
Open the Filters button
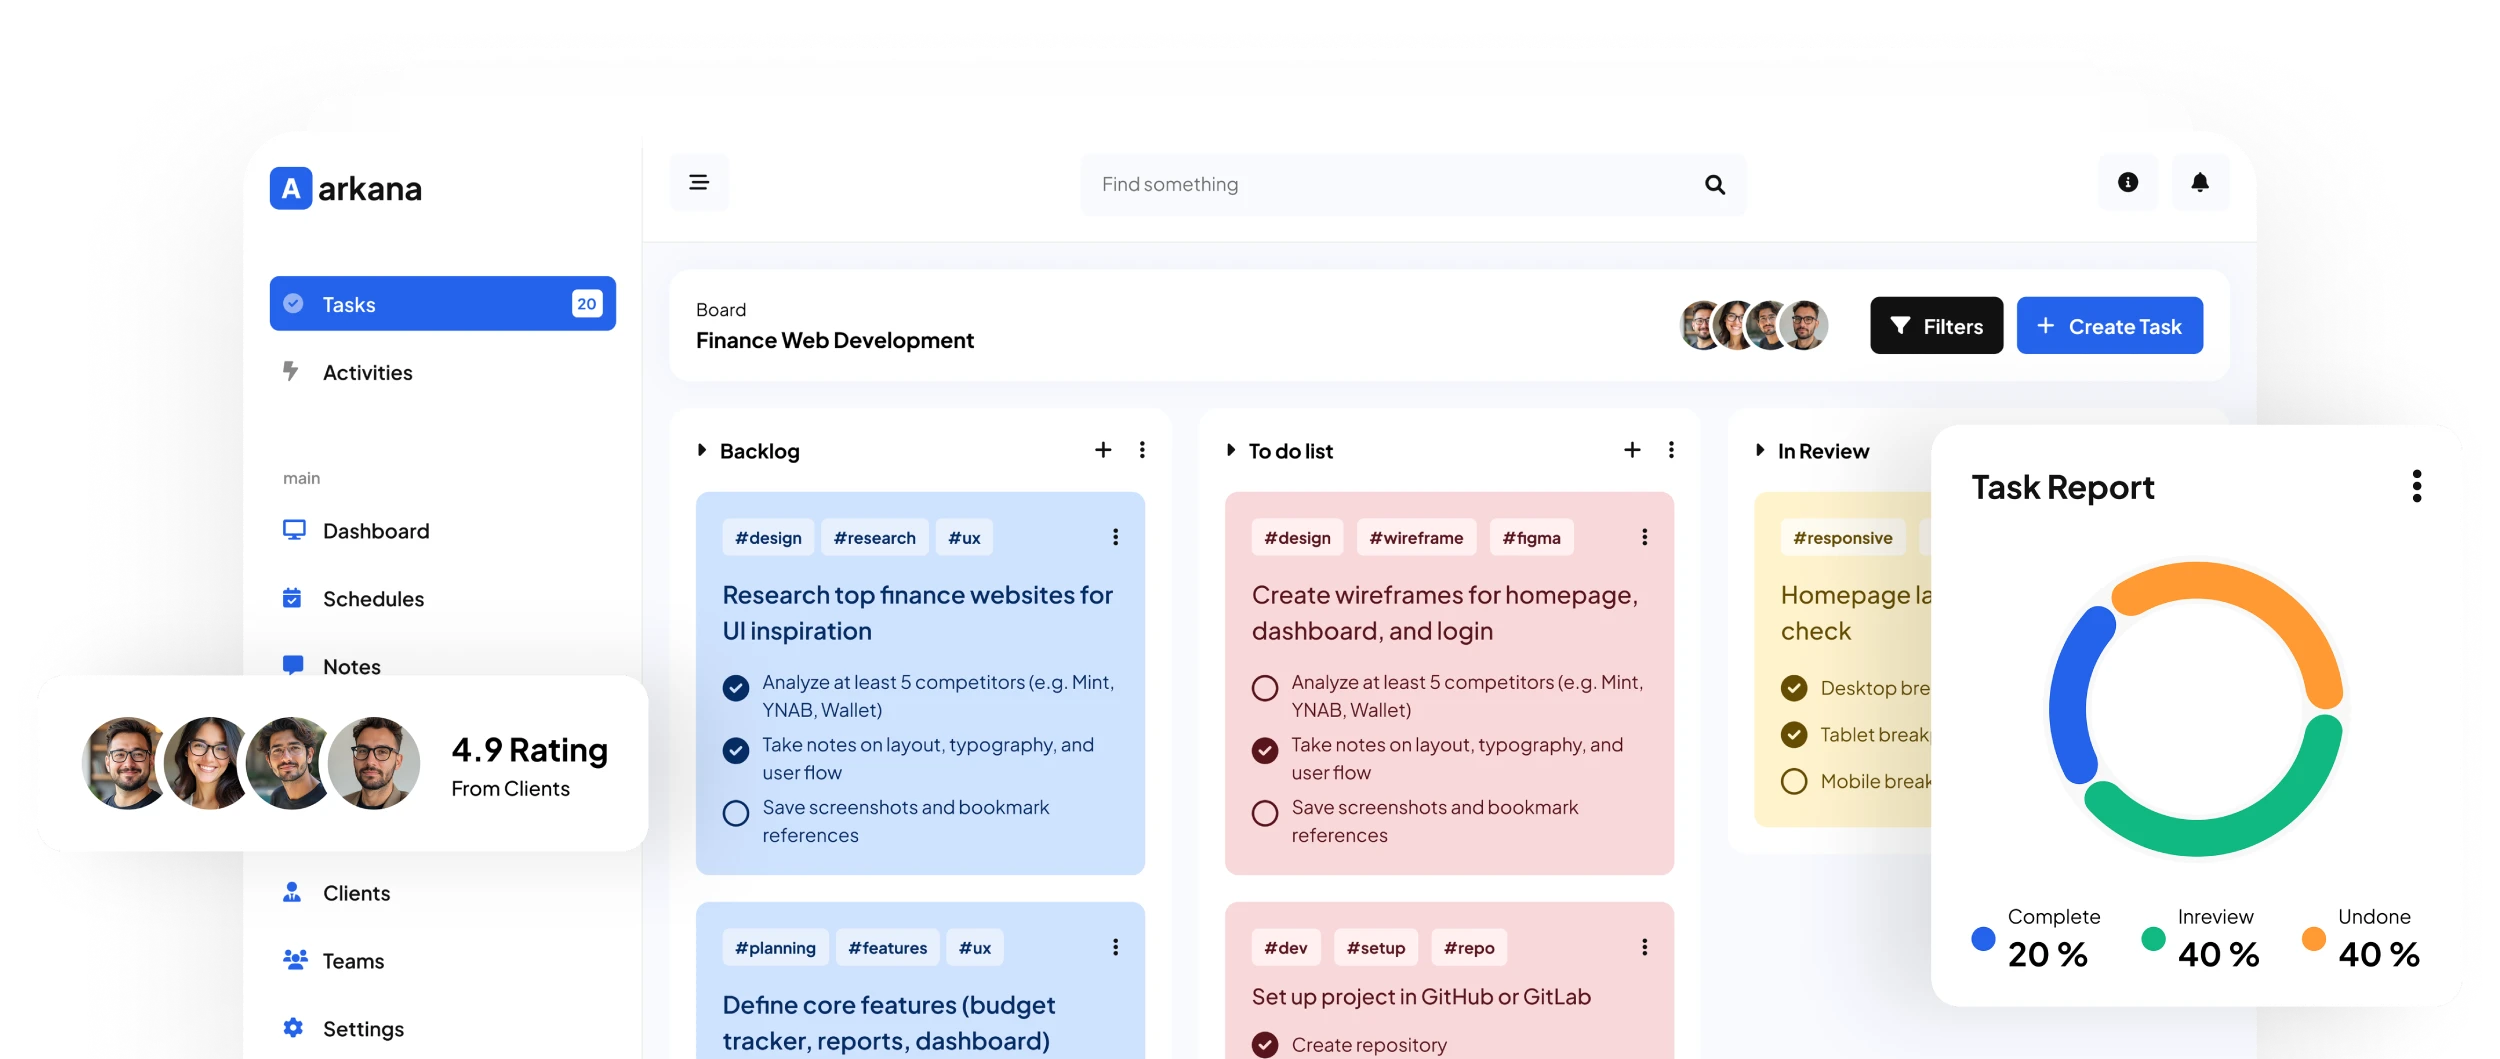pyautogui.click(x=1936, y=326)
